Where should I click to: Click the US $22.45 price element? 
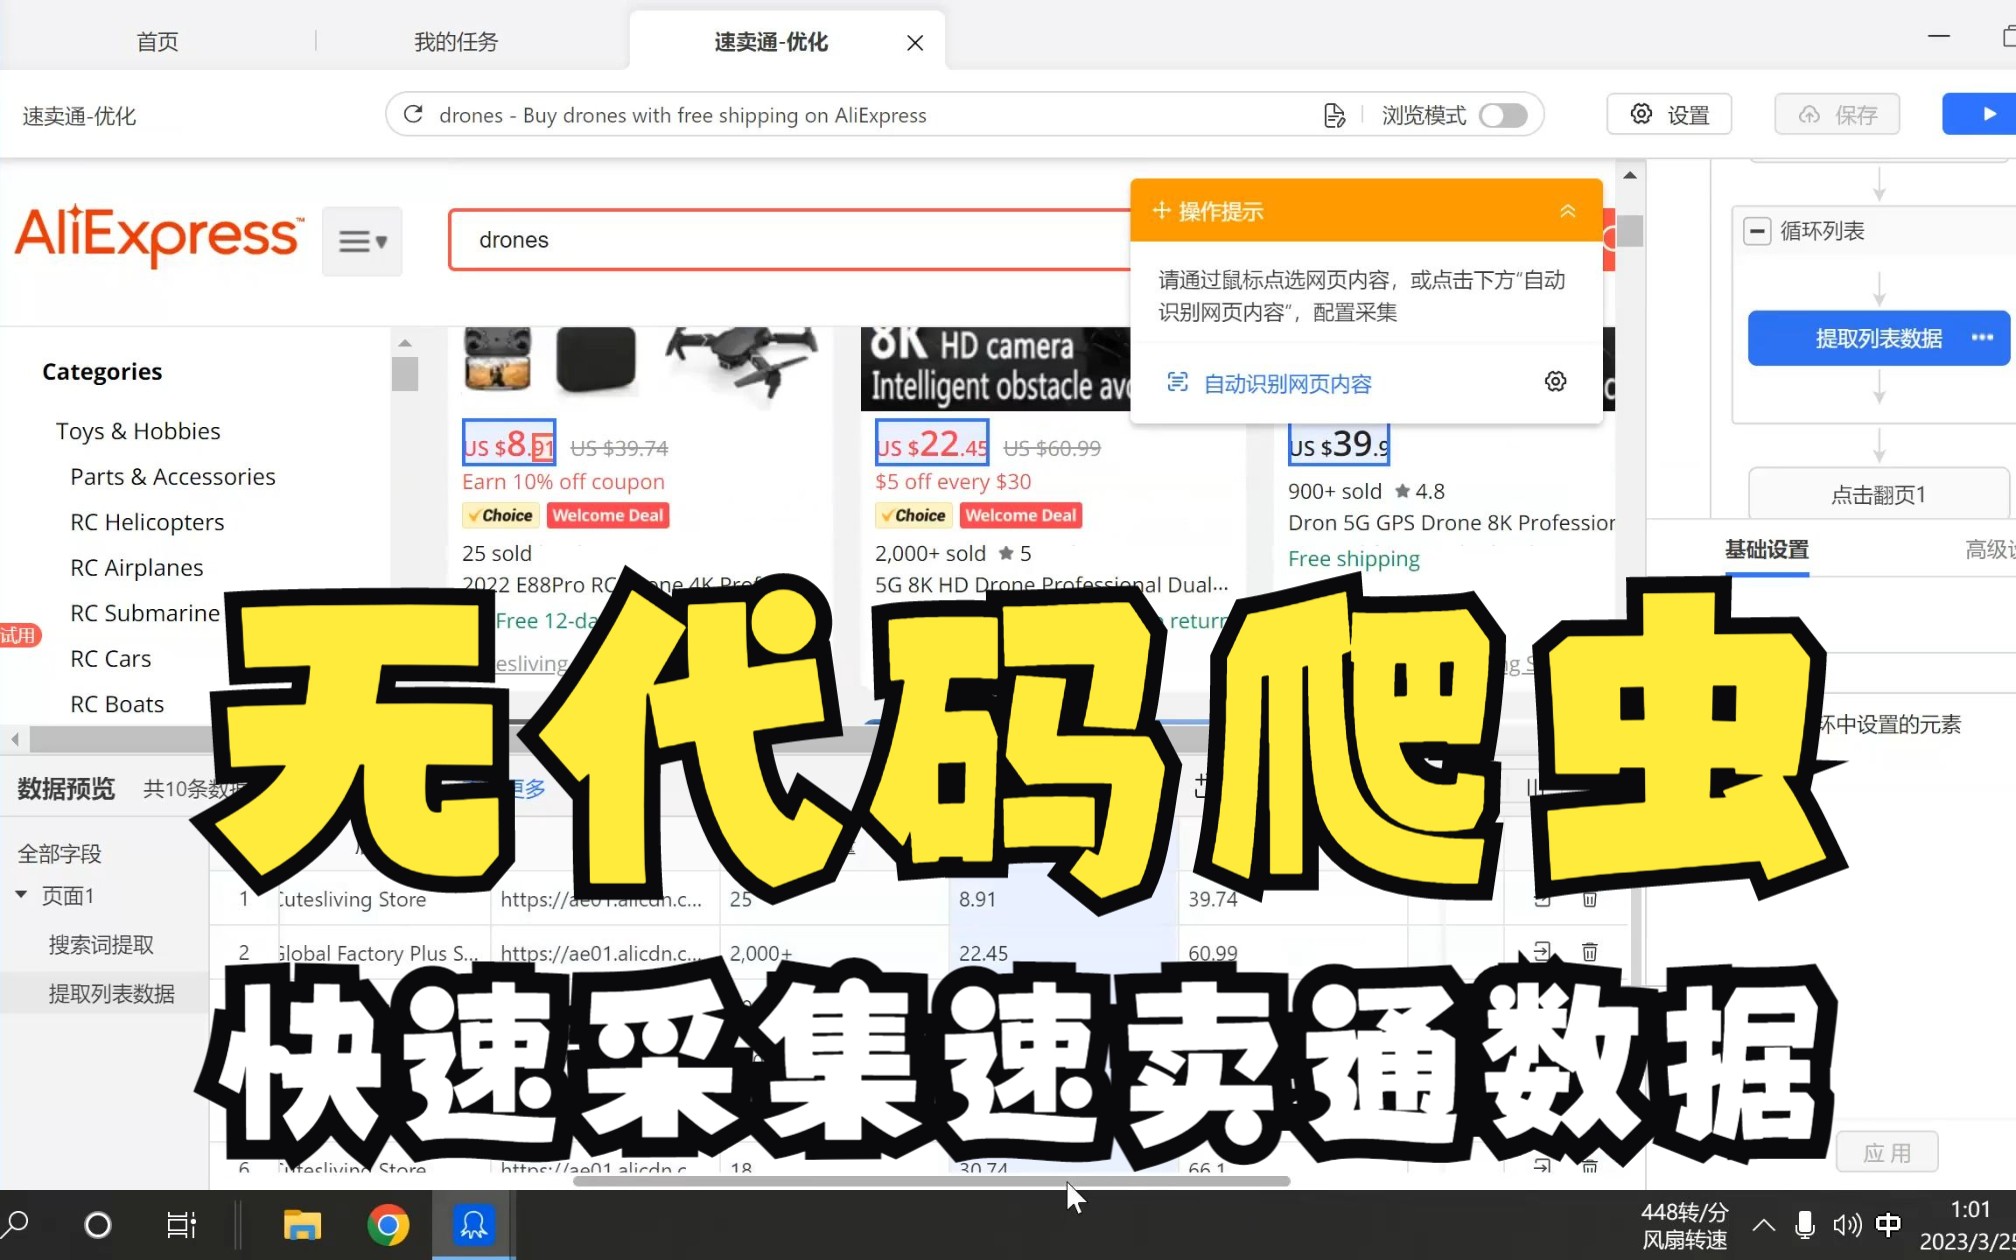[932, 443]
